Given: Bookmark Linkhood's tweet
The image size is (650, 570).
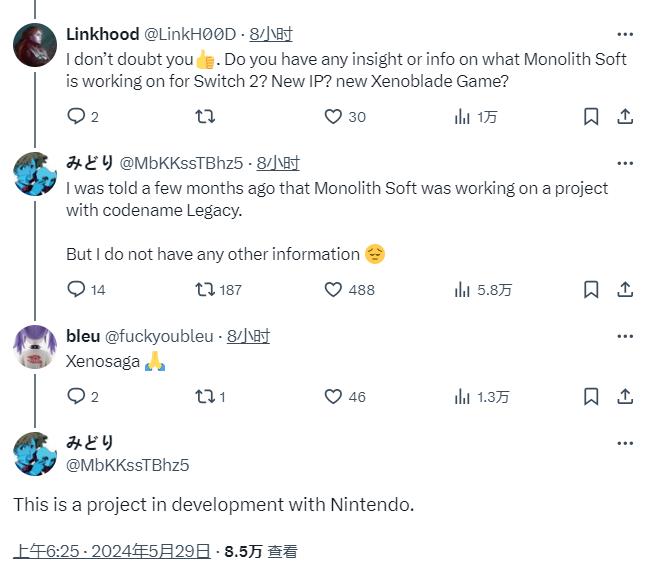Looking at the screenshot, I should (591, 117).
